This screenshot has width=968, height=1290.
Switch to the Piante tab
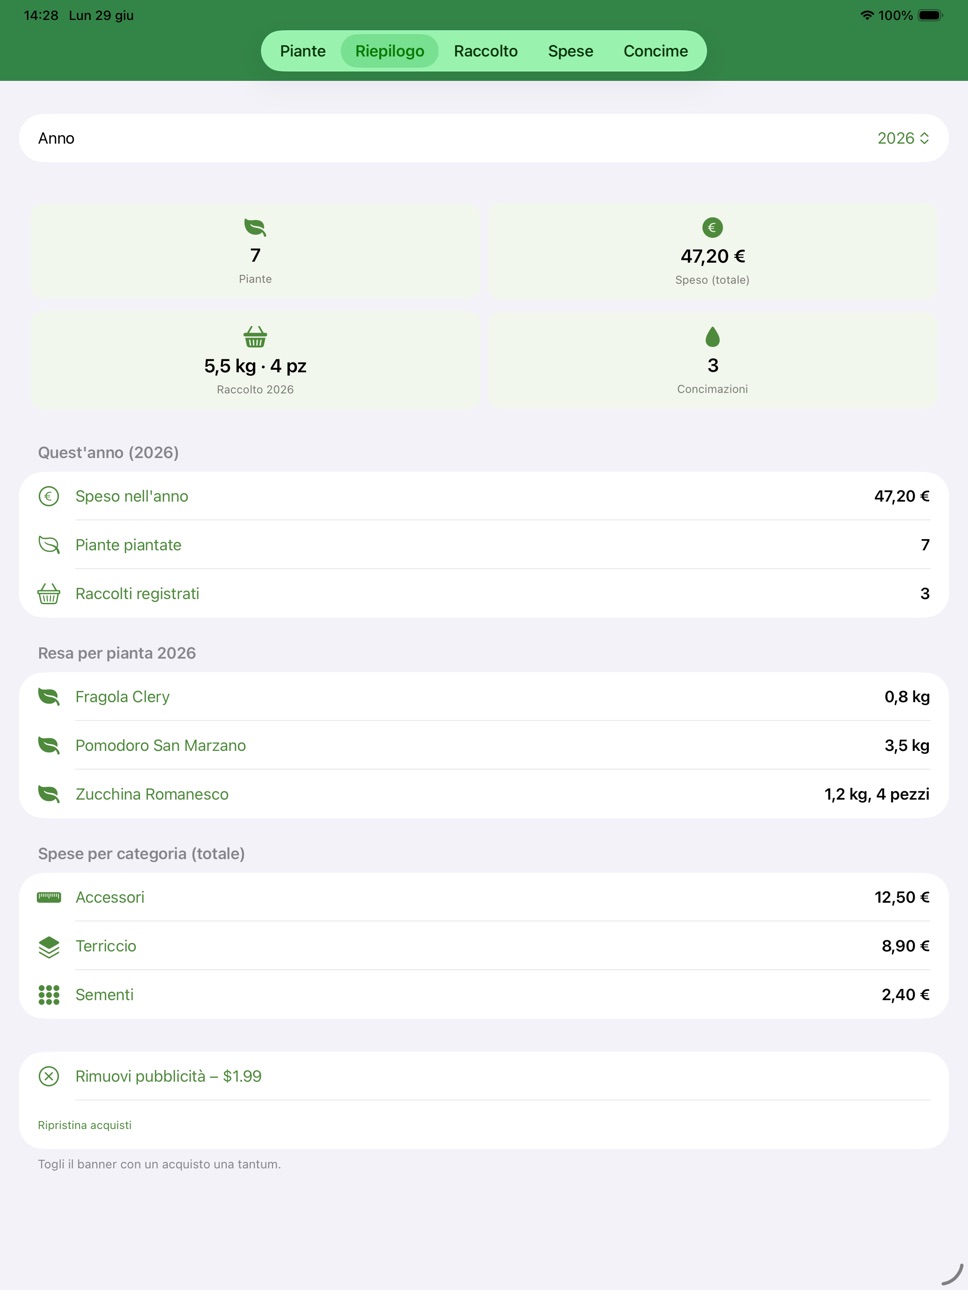tap(302, 51)
